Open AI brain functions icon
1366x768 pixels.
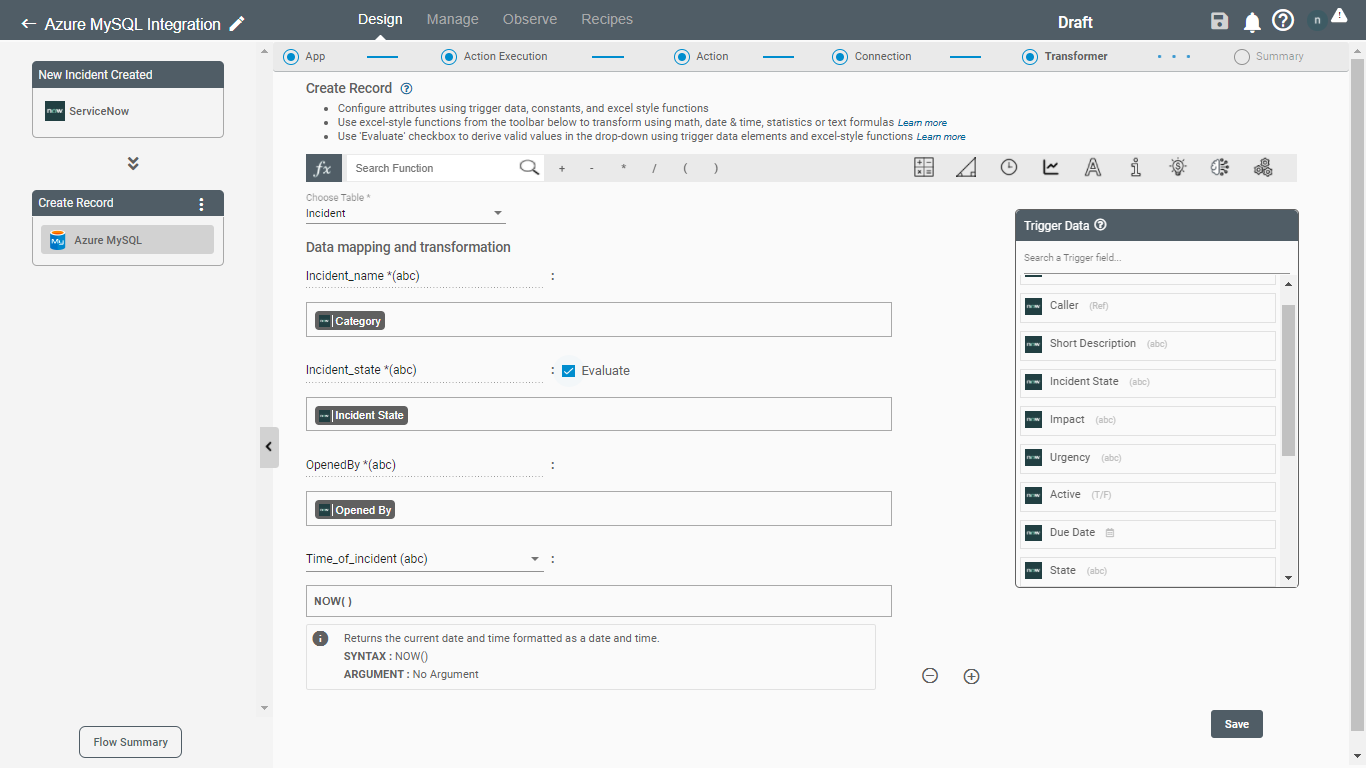(x=1220, y=168)
